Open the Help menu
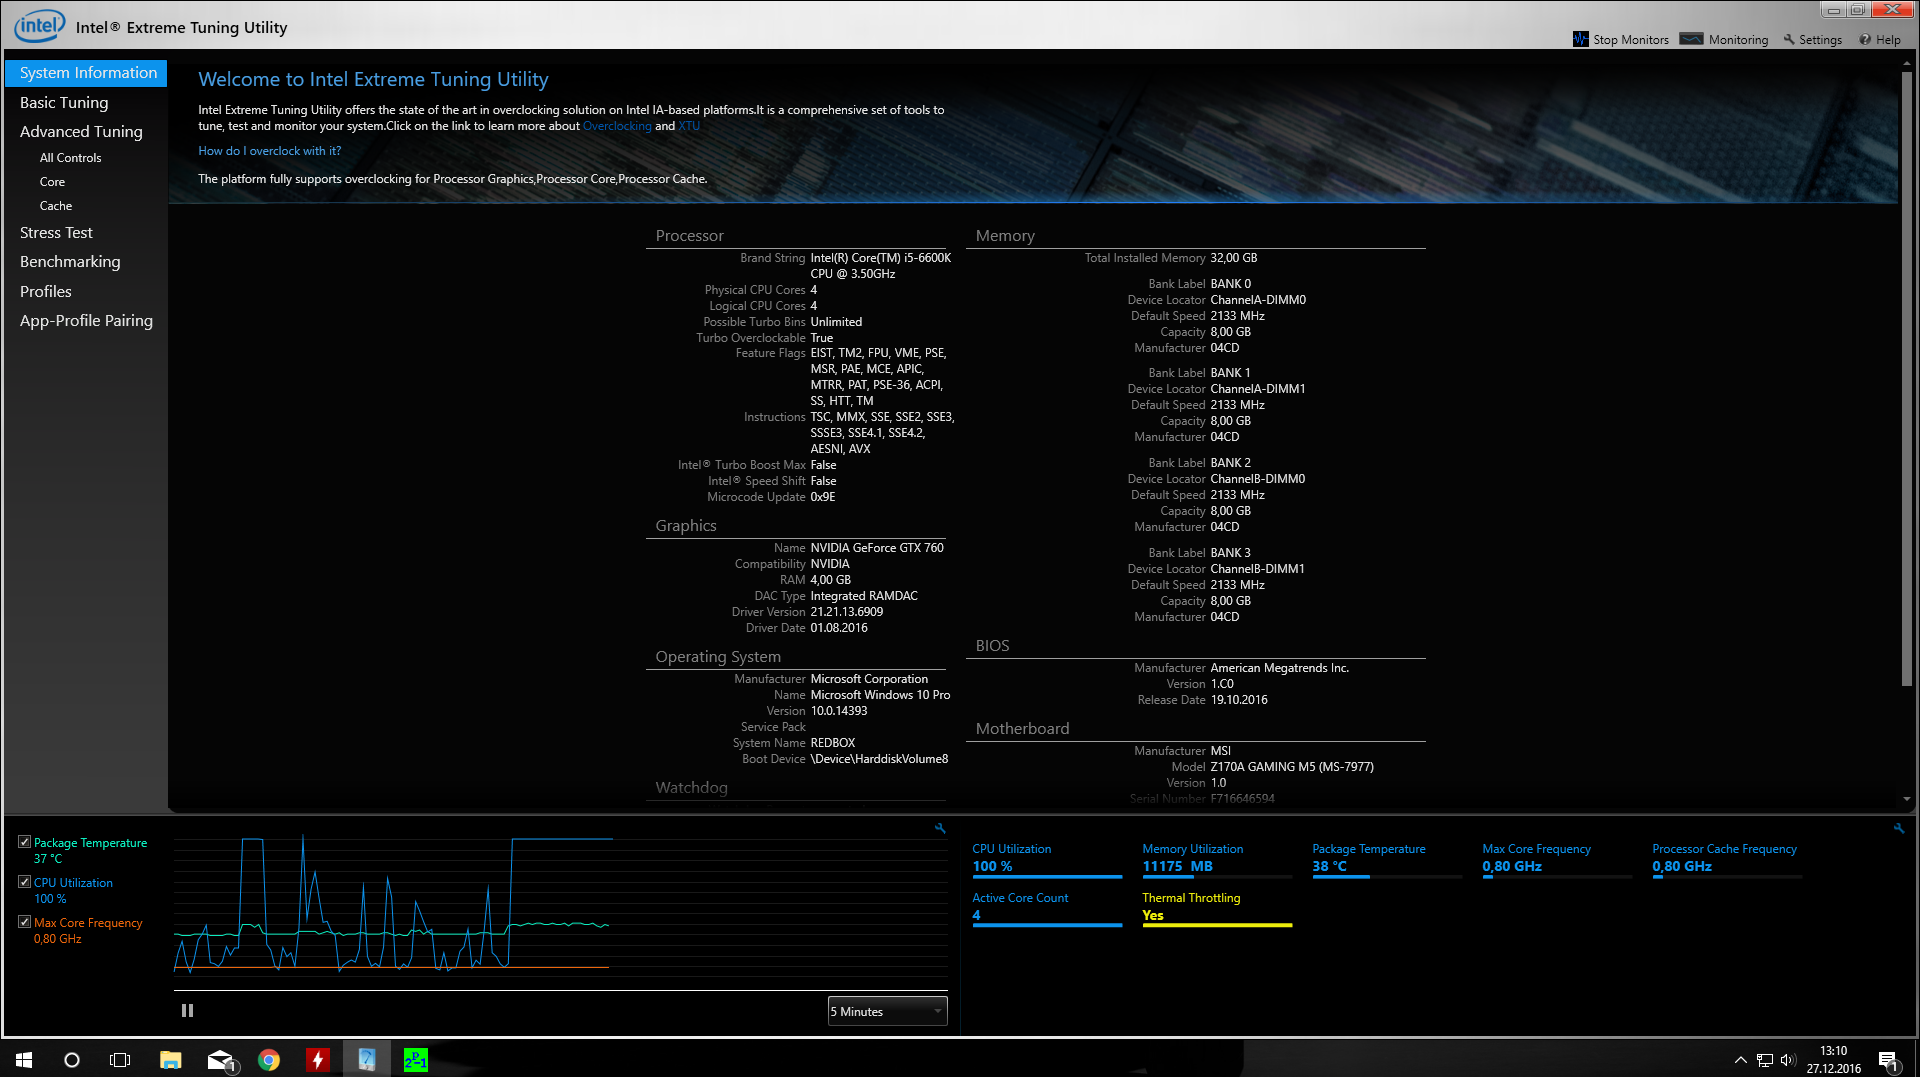Screen dimensions: 1920x1077 click(1880, 40)
